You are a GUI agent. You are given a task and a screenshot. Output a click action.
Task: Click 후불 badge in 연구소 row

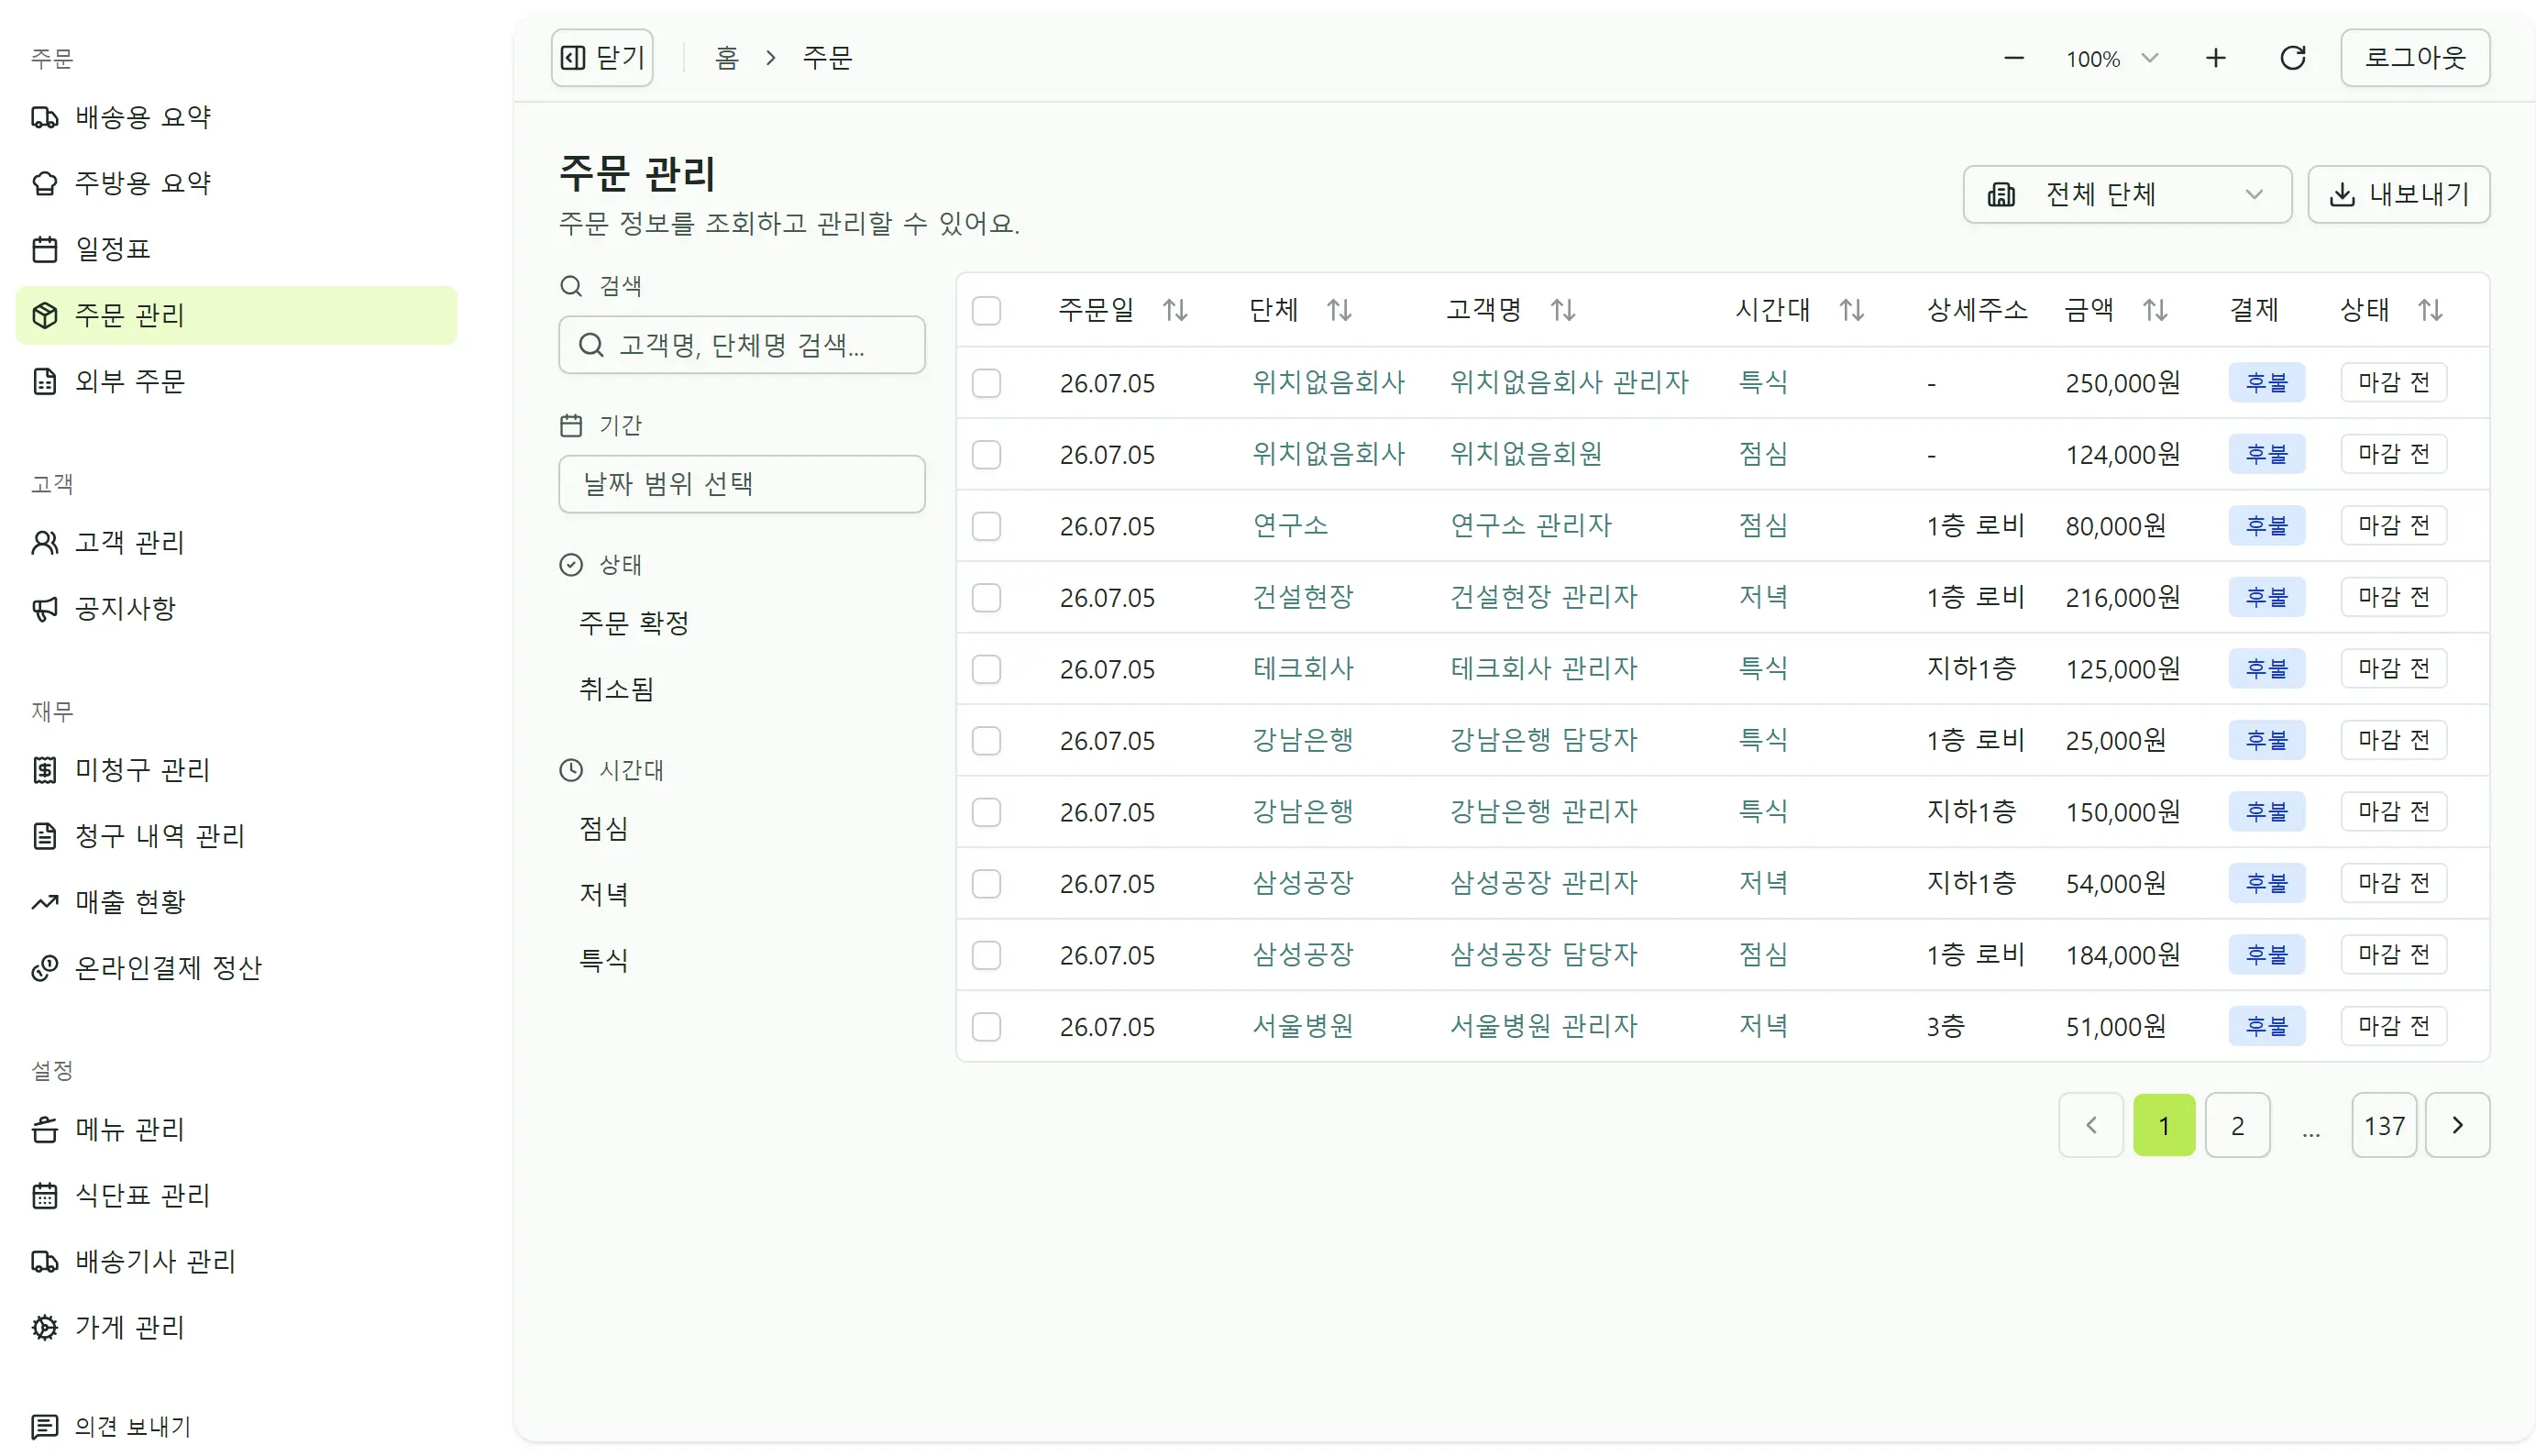click(2267, 525)
